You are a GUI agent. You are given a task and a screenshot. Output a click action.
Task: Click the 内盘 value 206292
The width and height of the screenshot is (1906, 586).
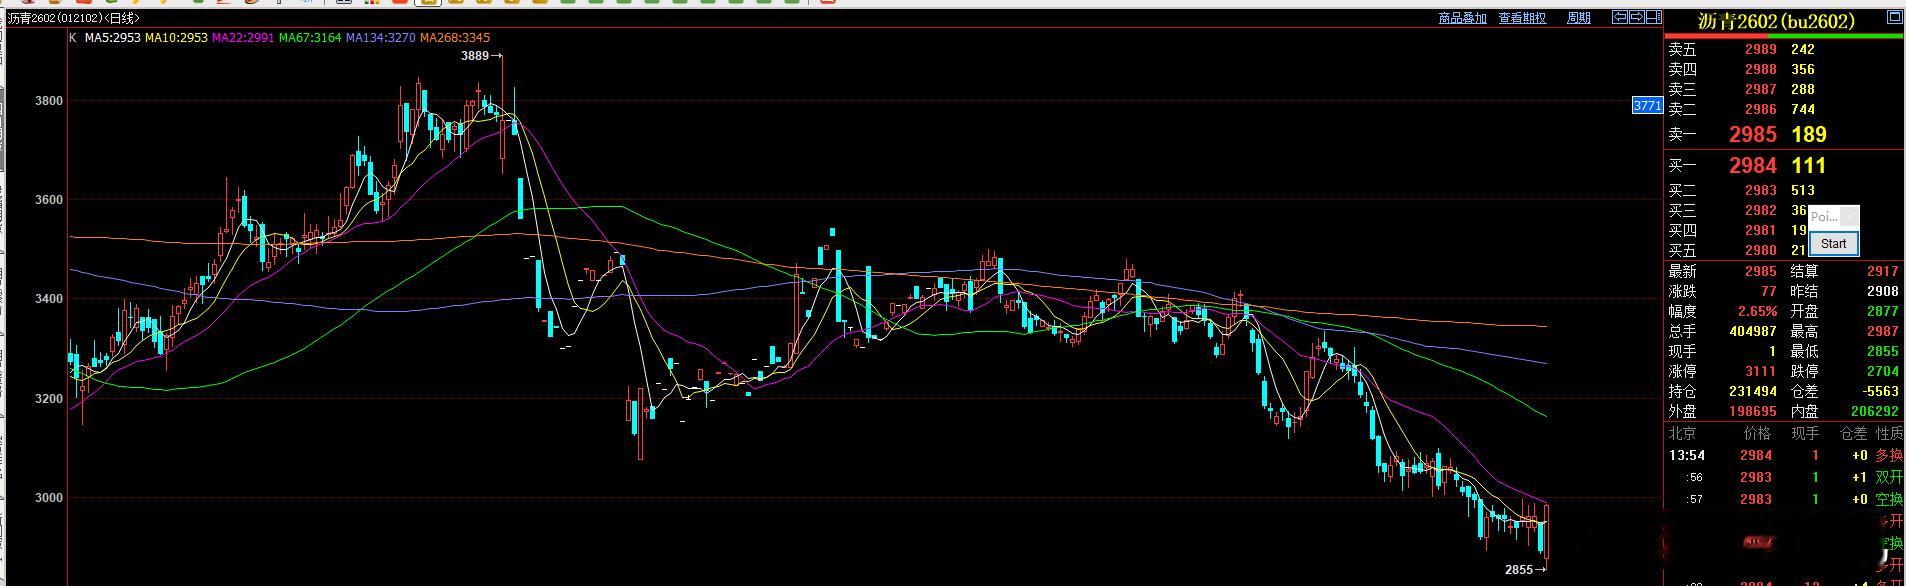tap(1875, 411)
